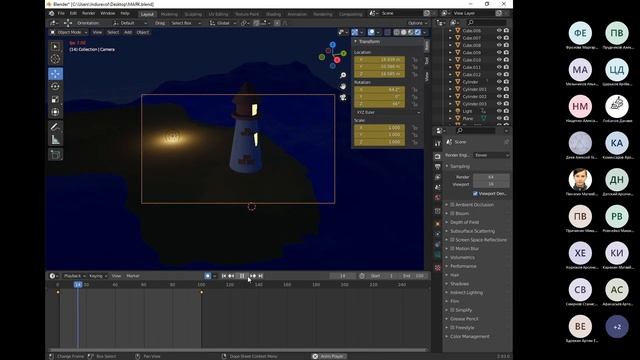Viewport: 640px width, 360px height.
Task: Jump to the timeline start frame
Action: (x=224, y=276)
